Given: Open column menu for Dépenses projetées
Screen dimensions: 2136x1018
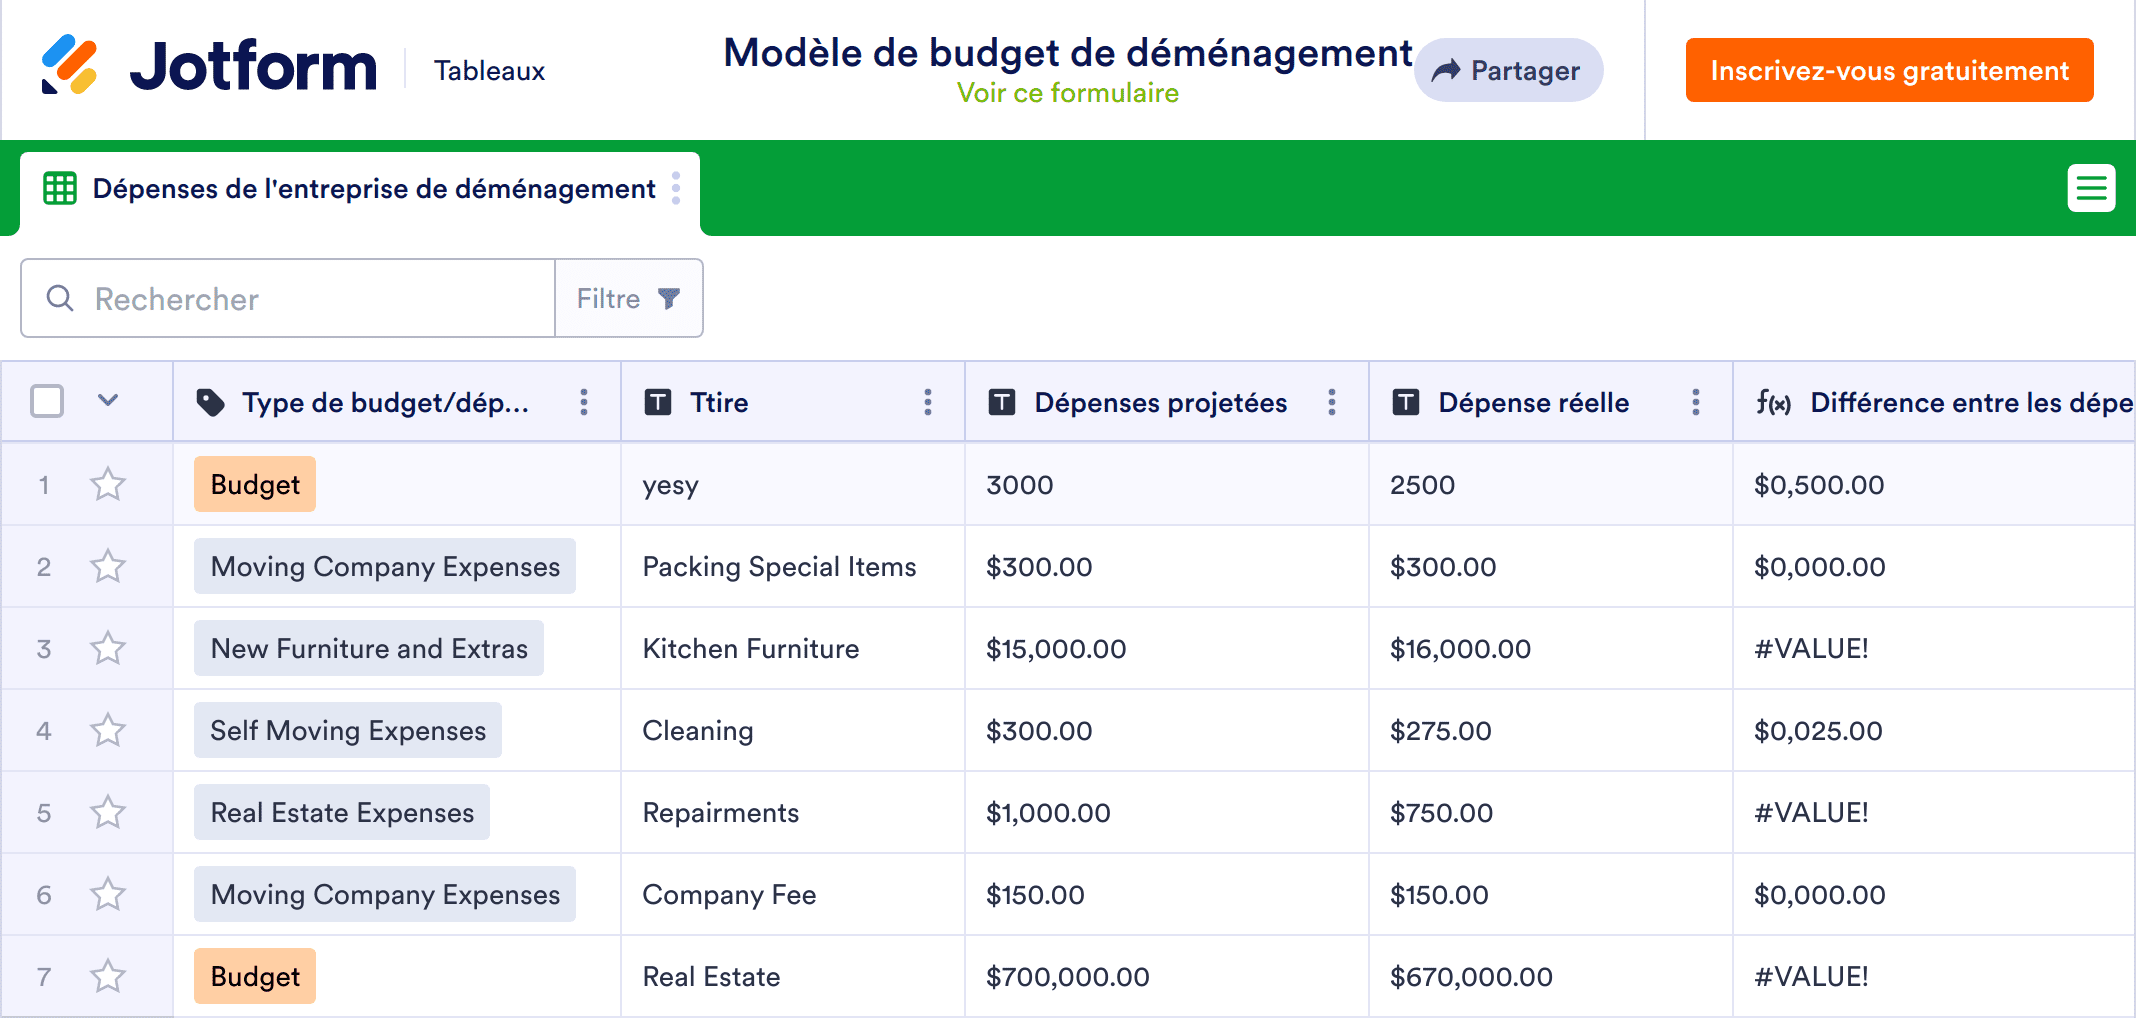Looking at the screenshot, I should pyautogui.click(x=1331, y=402).
